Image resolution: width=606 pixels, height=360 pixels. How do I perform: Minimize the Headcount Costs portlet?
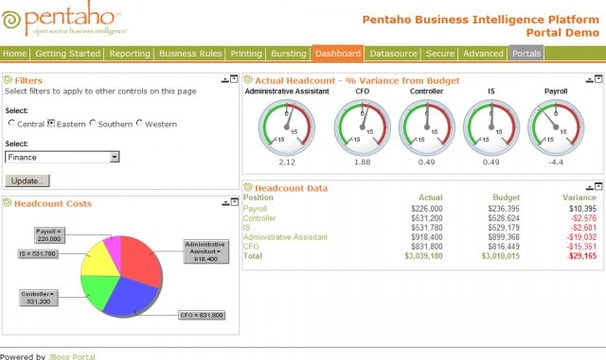point(226,203)
